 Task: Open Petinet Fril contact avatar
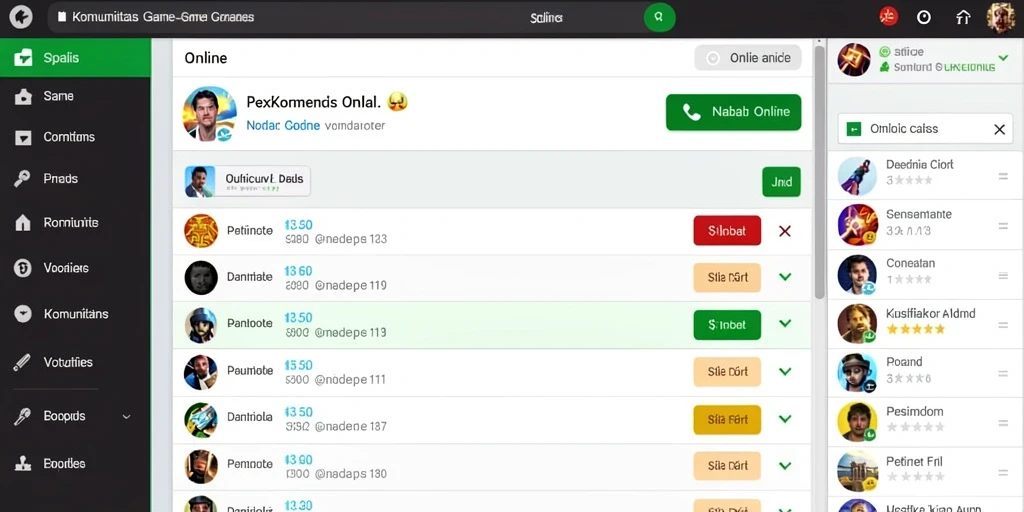click(x=857, y=471)
